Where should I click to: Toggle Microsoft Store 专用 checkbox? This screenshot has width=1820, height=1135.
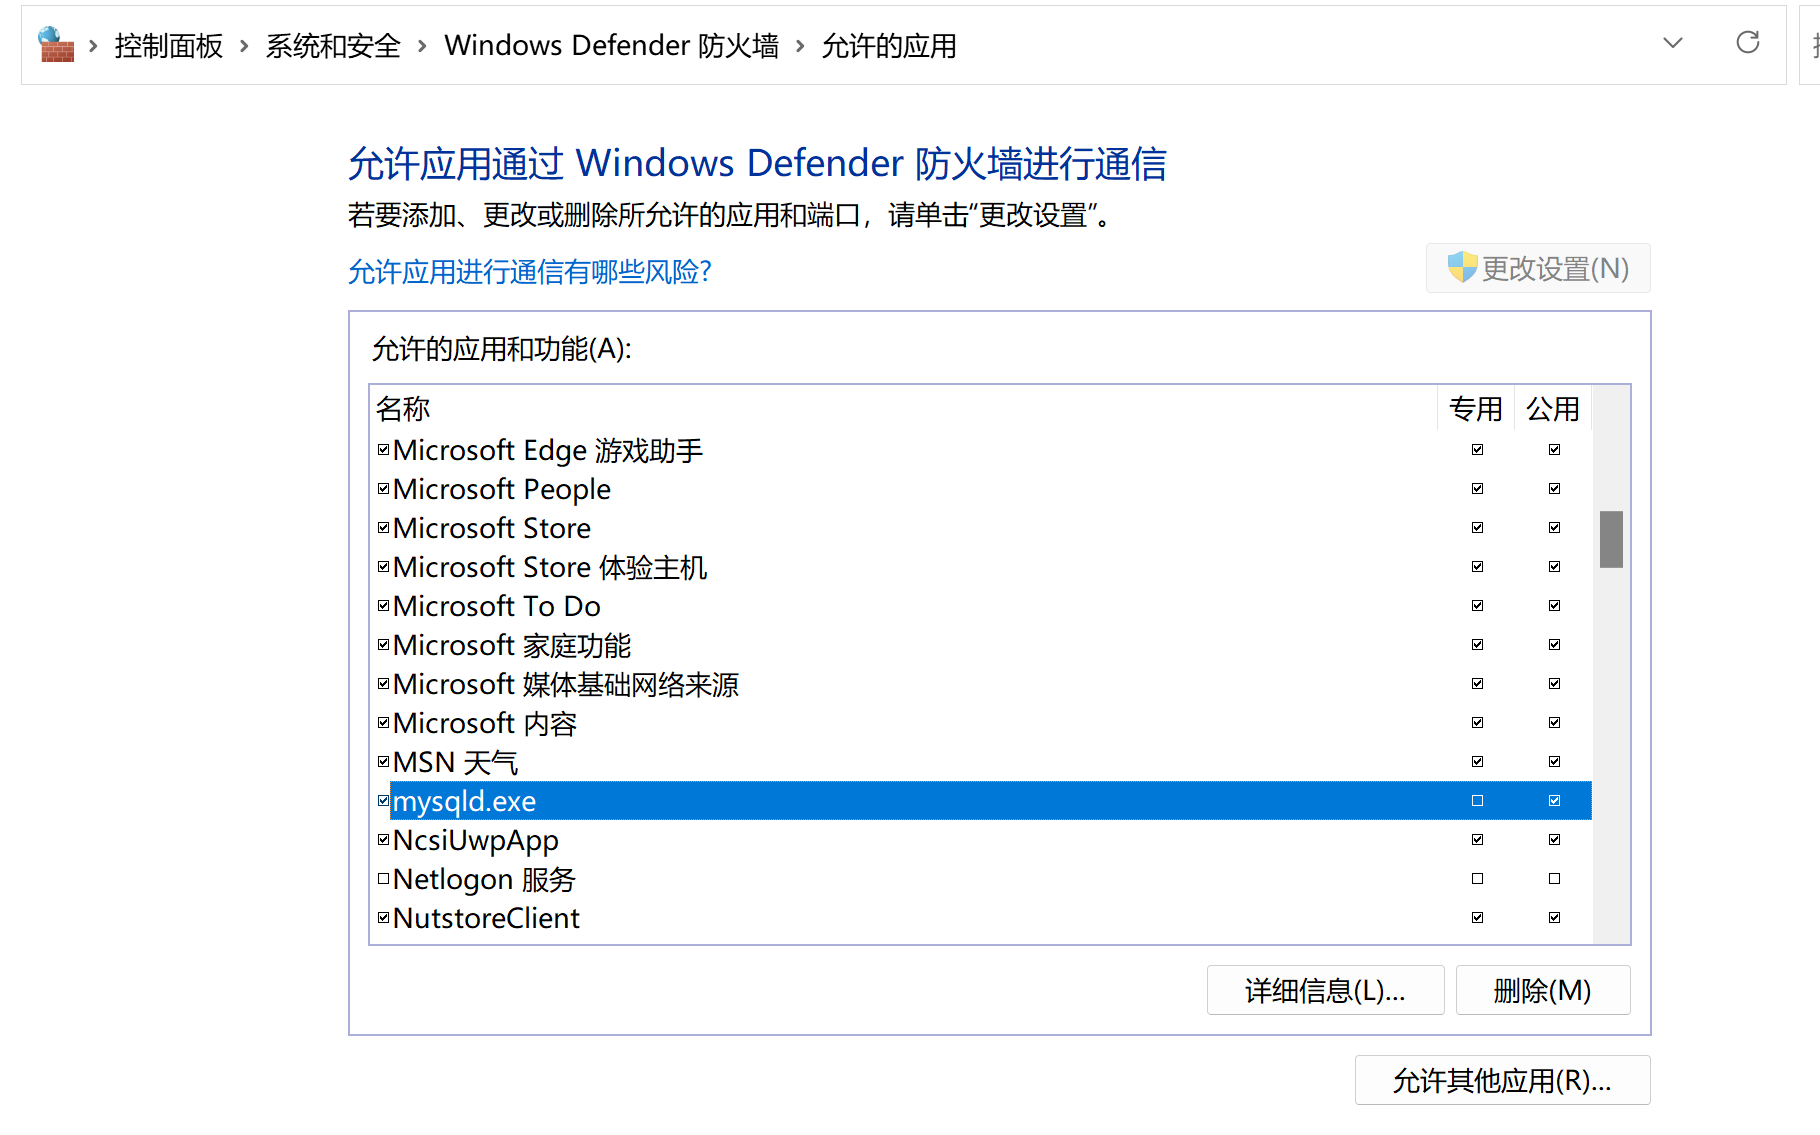[1477, 528]
